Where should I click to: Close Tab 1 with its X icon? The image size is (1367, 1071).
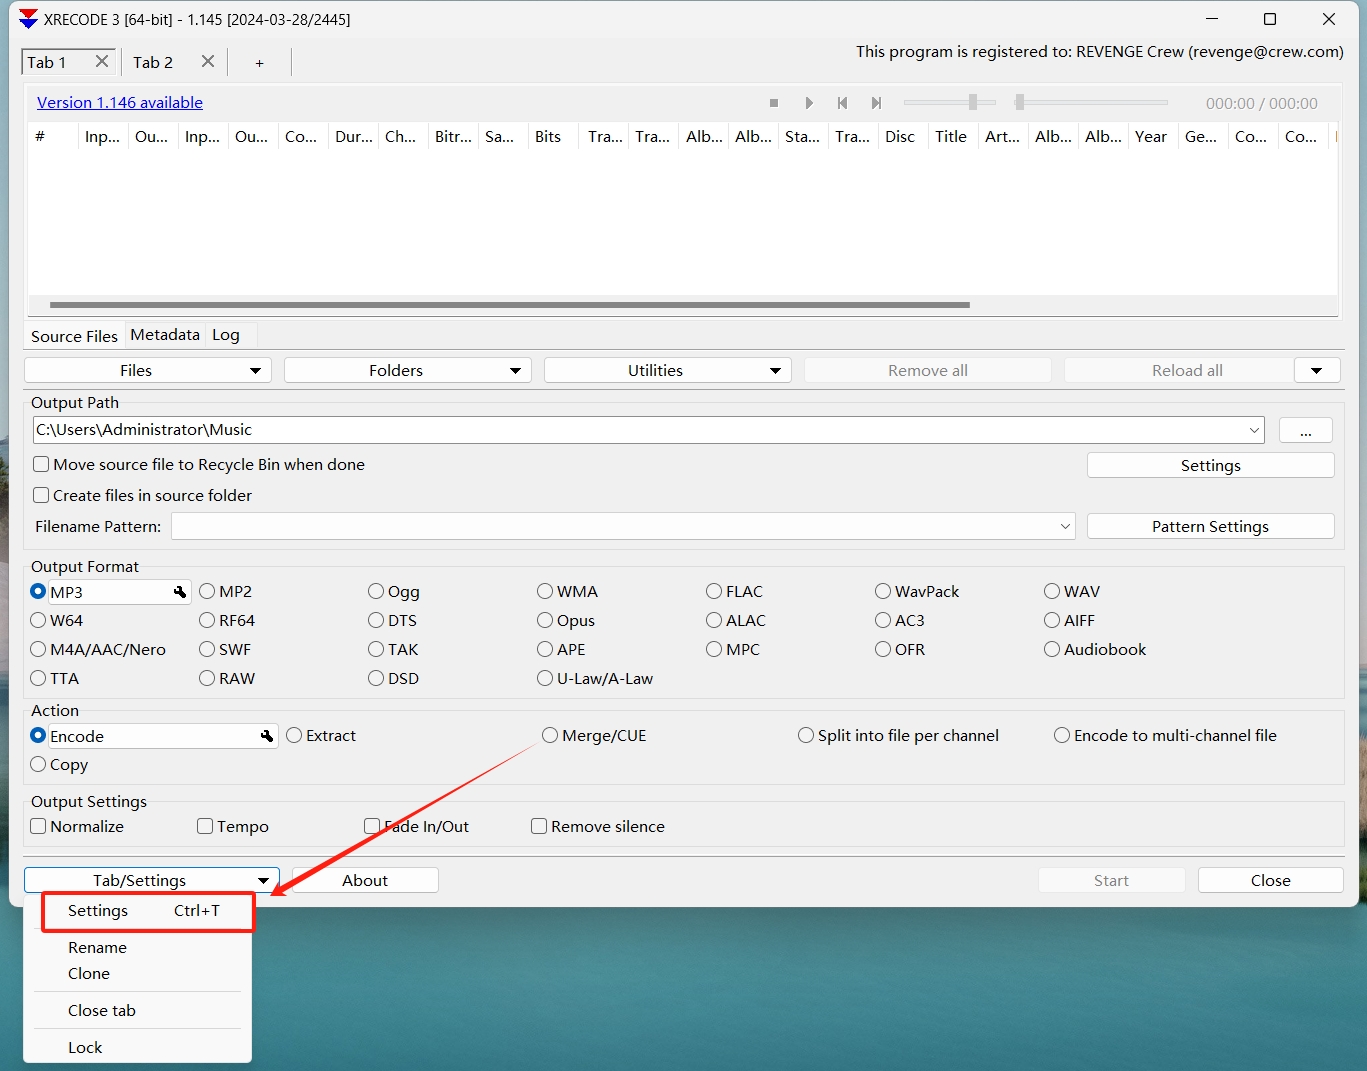[102, 62]
